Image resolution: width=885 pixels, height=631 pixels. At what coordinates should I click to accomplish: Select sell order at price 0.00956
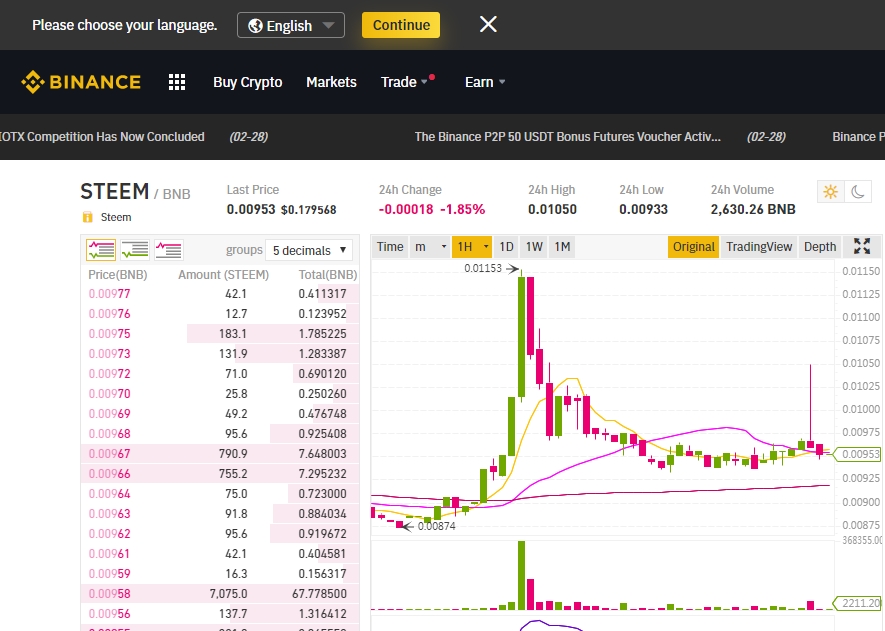point(220,614)
